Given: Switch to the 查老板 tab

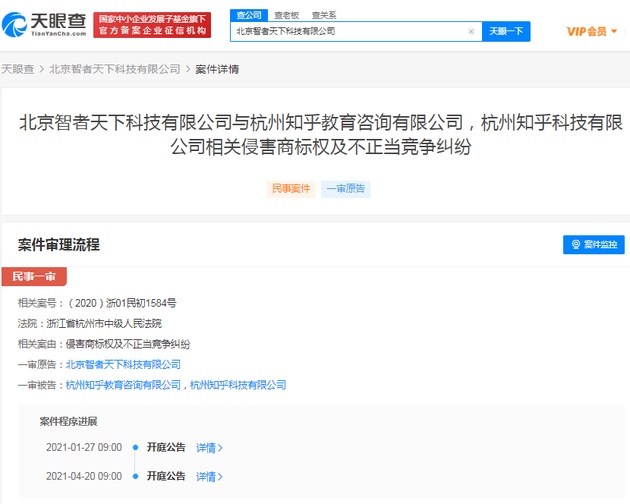Looking at the screenshot, I should pos(286,15).
